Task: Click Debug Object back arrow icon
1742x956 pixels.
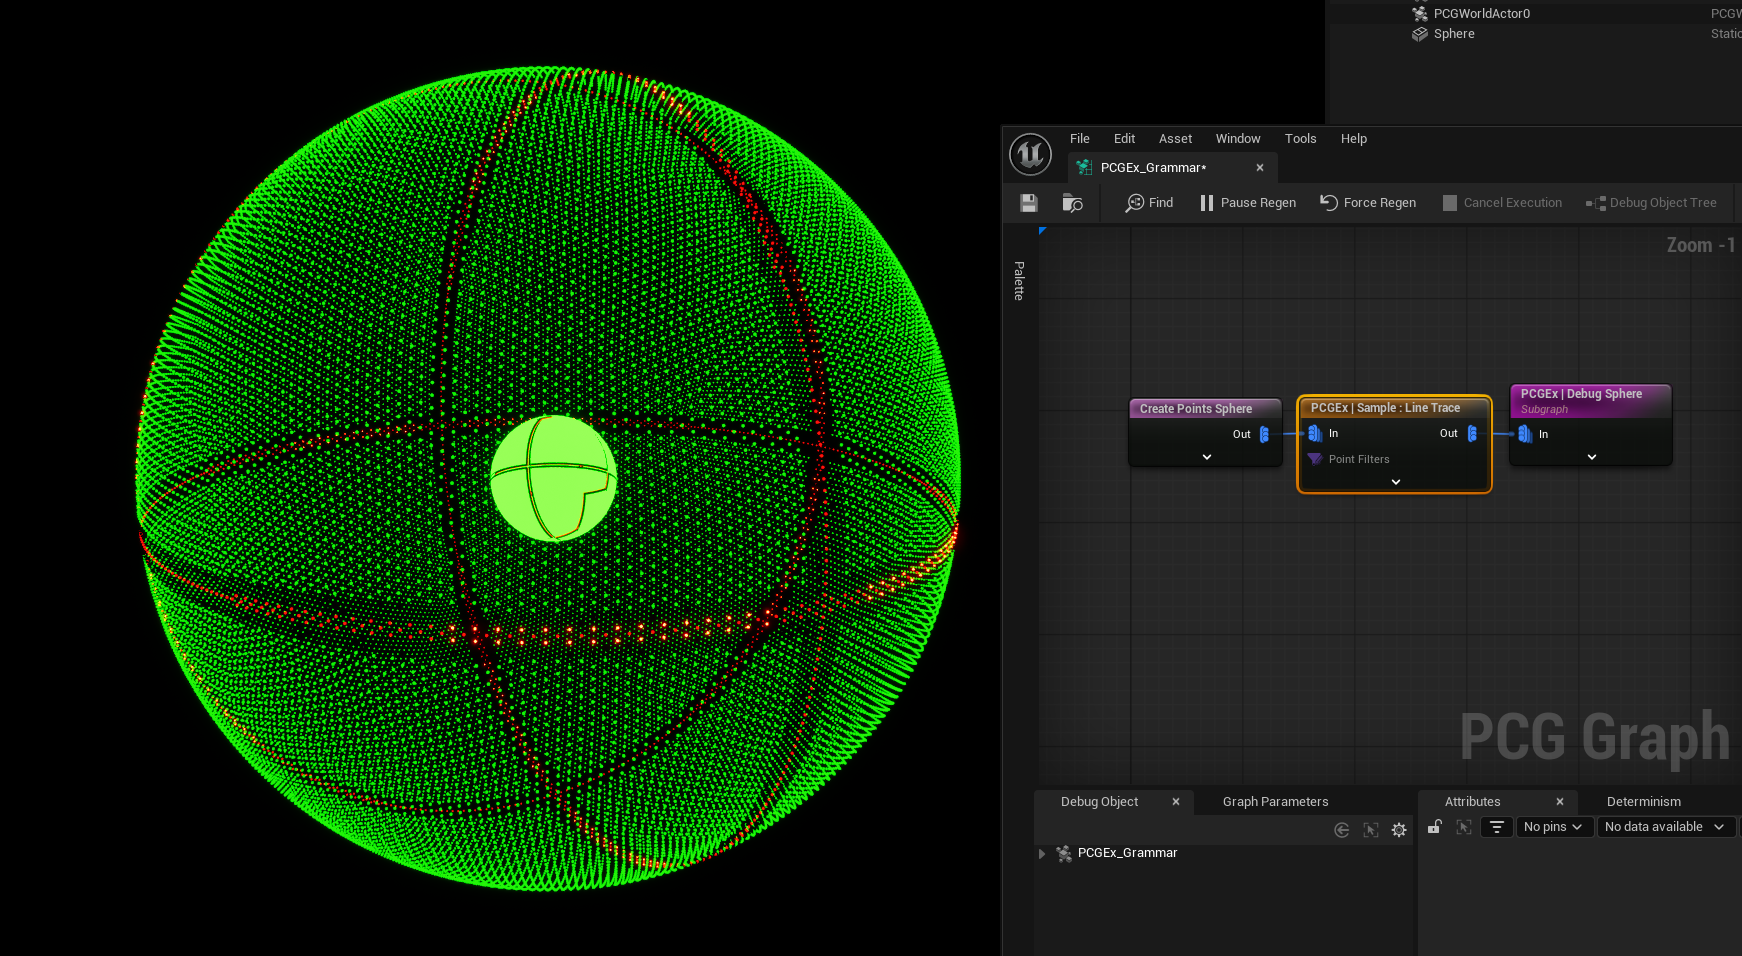Action: 1342,830
